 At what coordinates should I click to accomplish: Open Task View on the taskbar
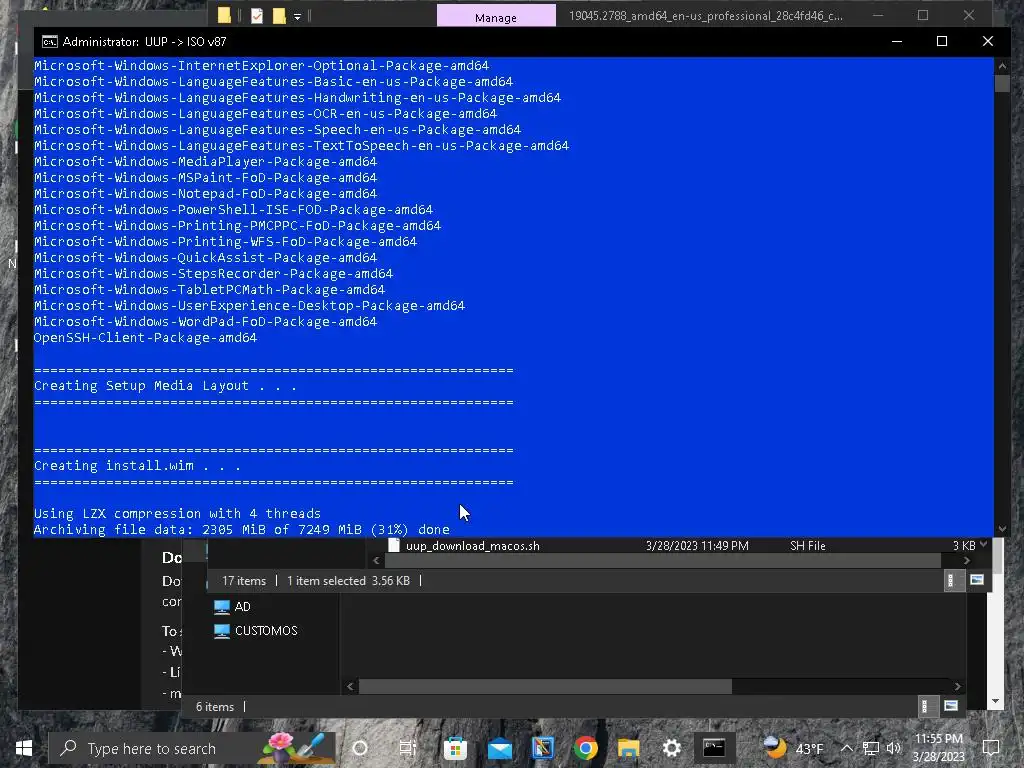click(408, 748)
